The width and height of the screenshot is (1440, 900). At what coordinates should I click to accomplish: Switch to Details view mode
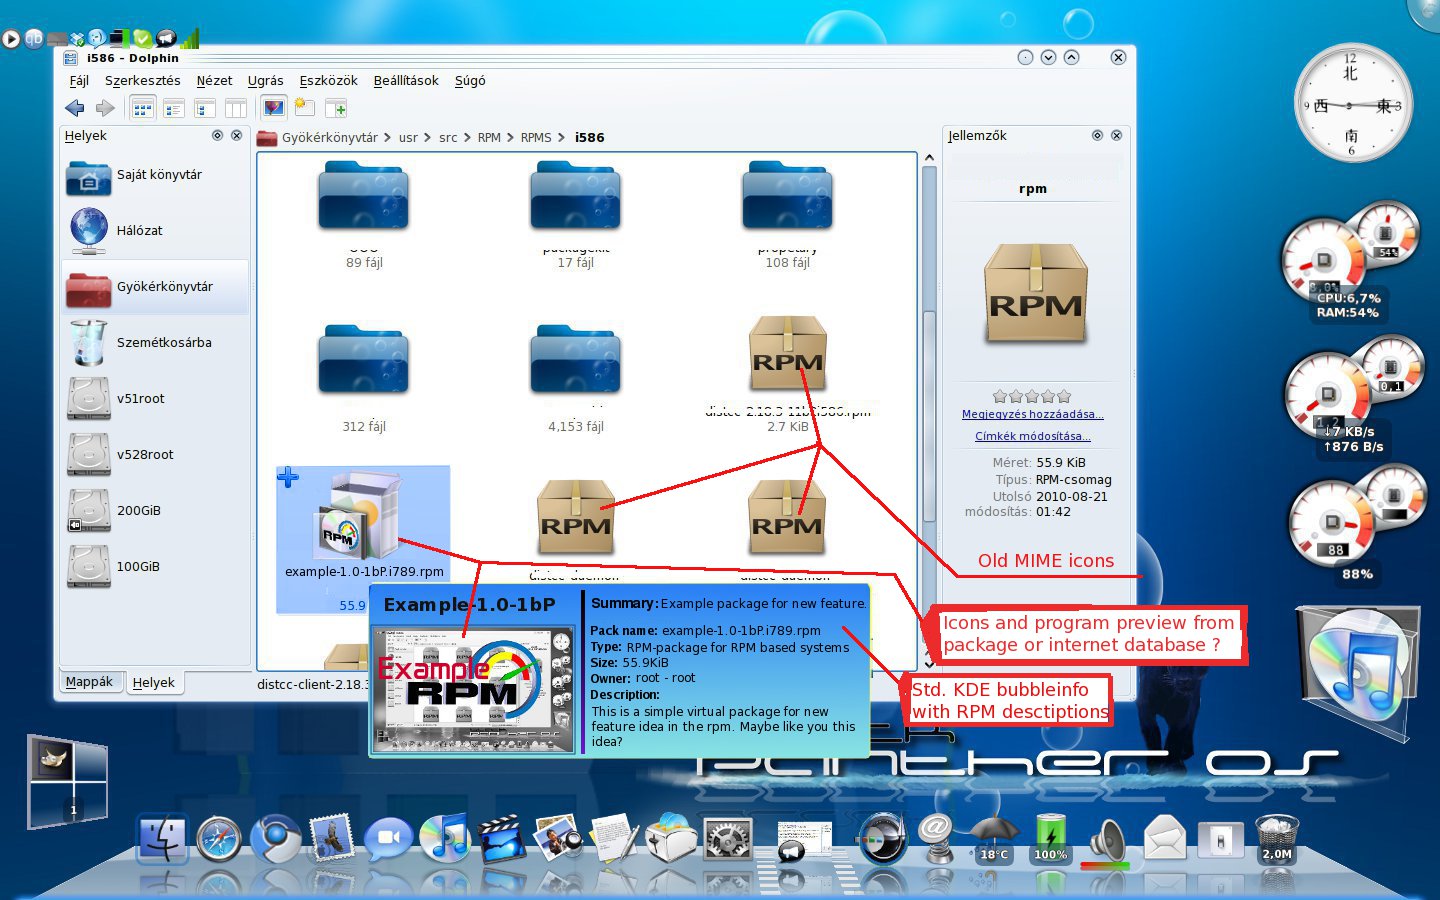[x=174, y=108]
